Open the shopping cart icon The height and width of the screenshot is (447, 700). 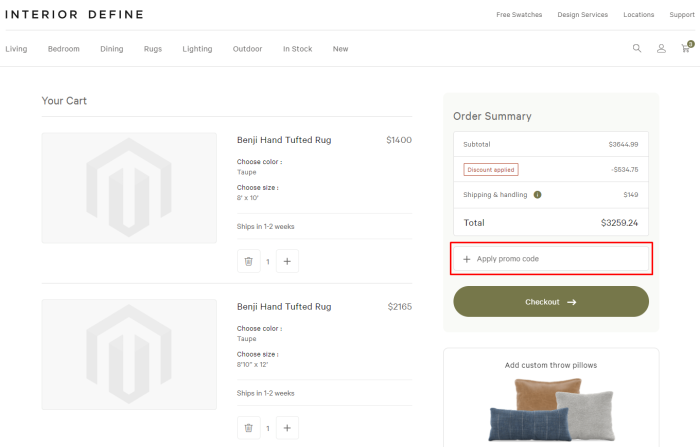(x=687, y=47)
